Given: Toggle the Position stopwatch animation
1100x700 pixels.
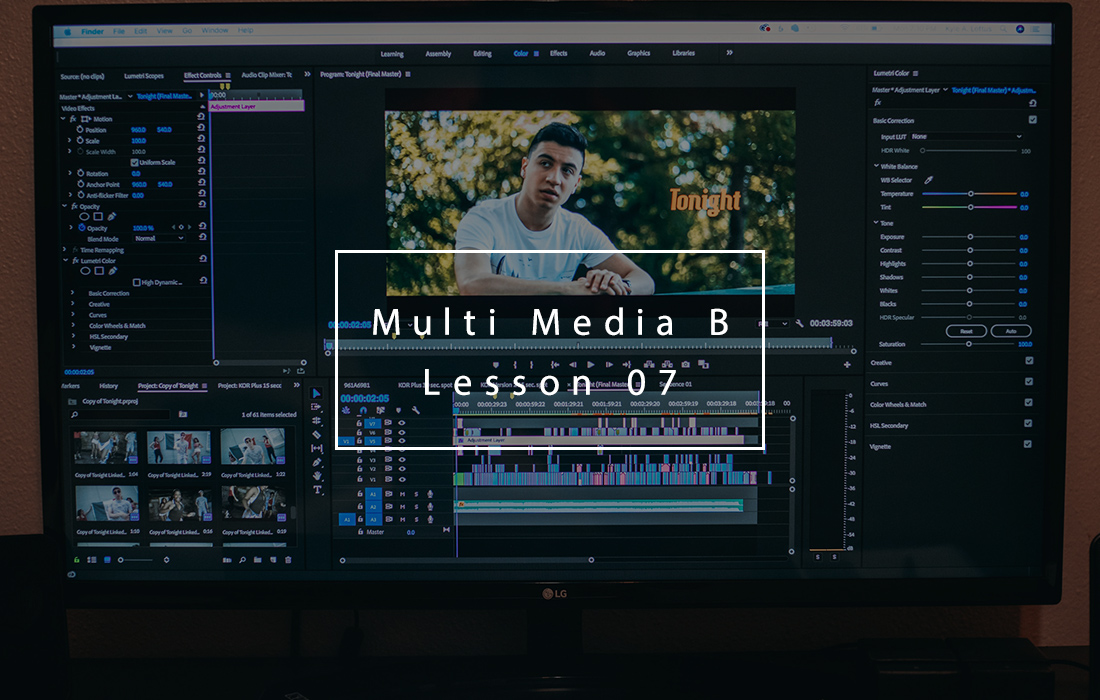Looking at the screenshot, I should [x=80, y=130].
